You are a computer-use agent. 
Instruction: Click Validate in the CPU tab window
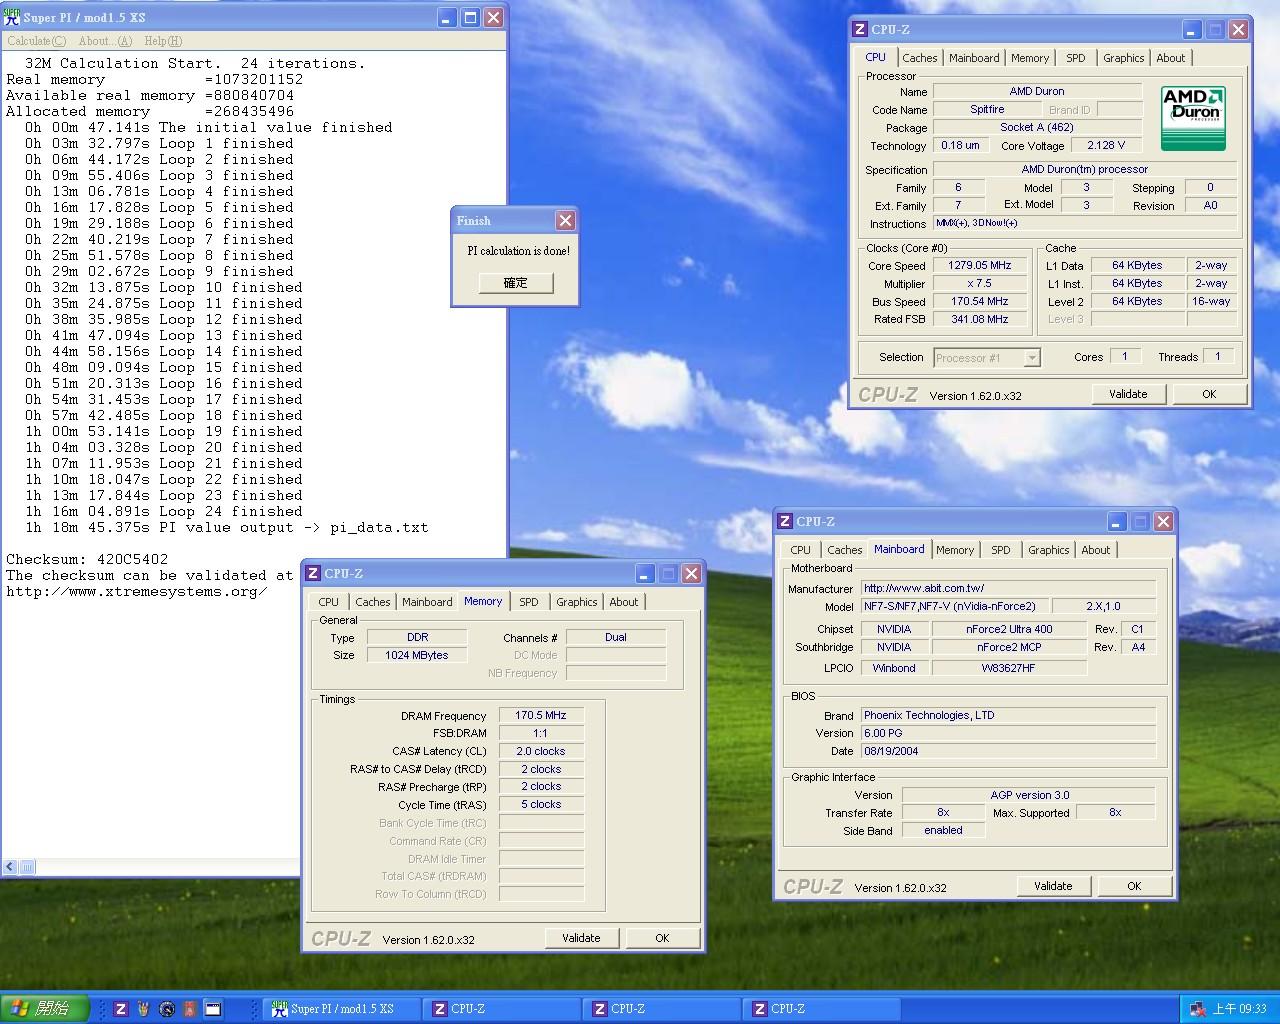(x=1128, y=394)
